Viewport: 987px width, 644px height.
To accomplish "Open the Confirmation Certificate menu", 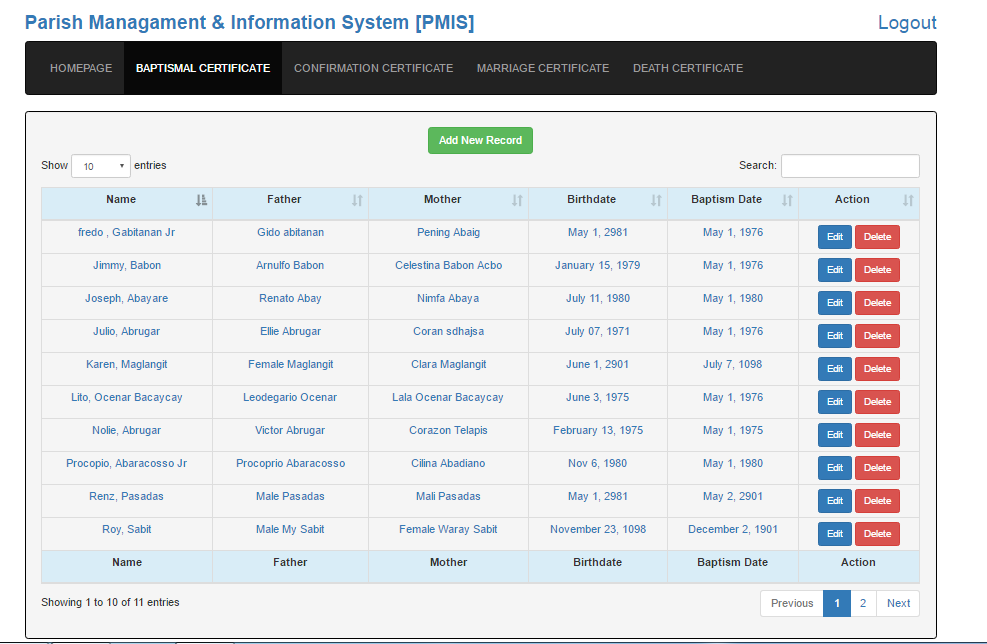I will coord(373,68).
